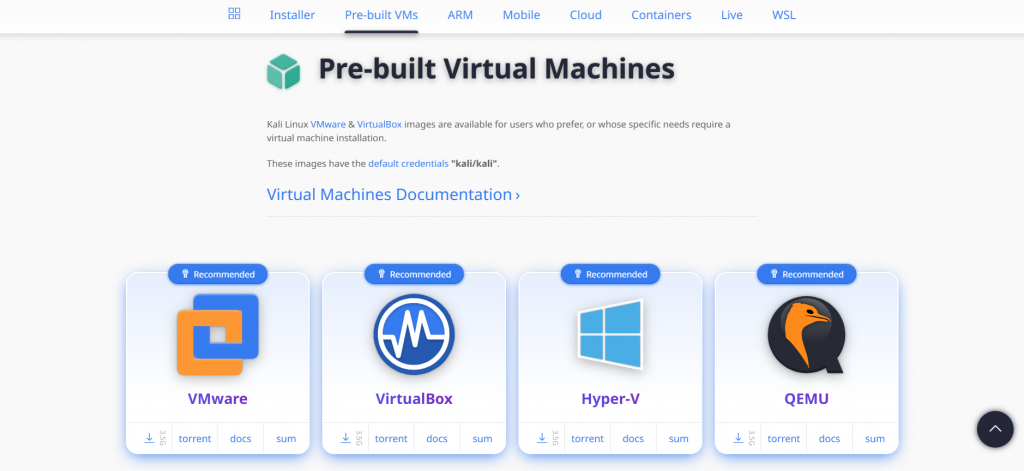Click the Hyper-V Windows logo

point(611,334)
